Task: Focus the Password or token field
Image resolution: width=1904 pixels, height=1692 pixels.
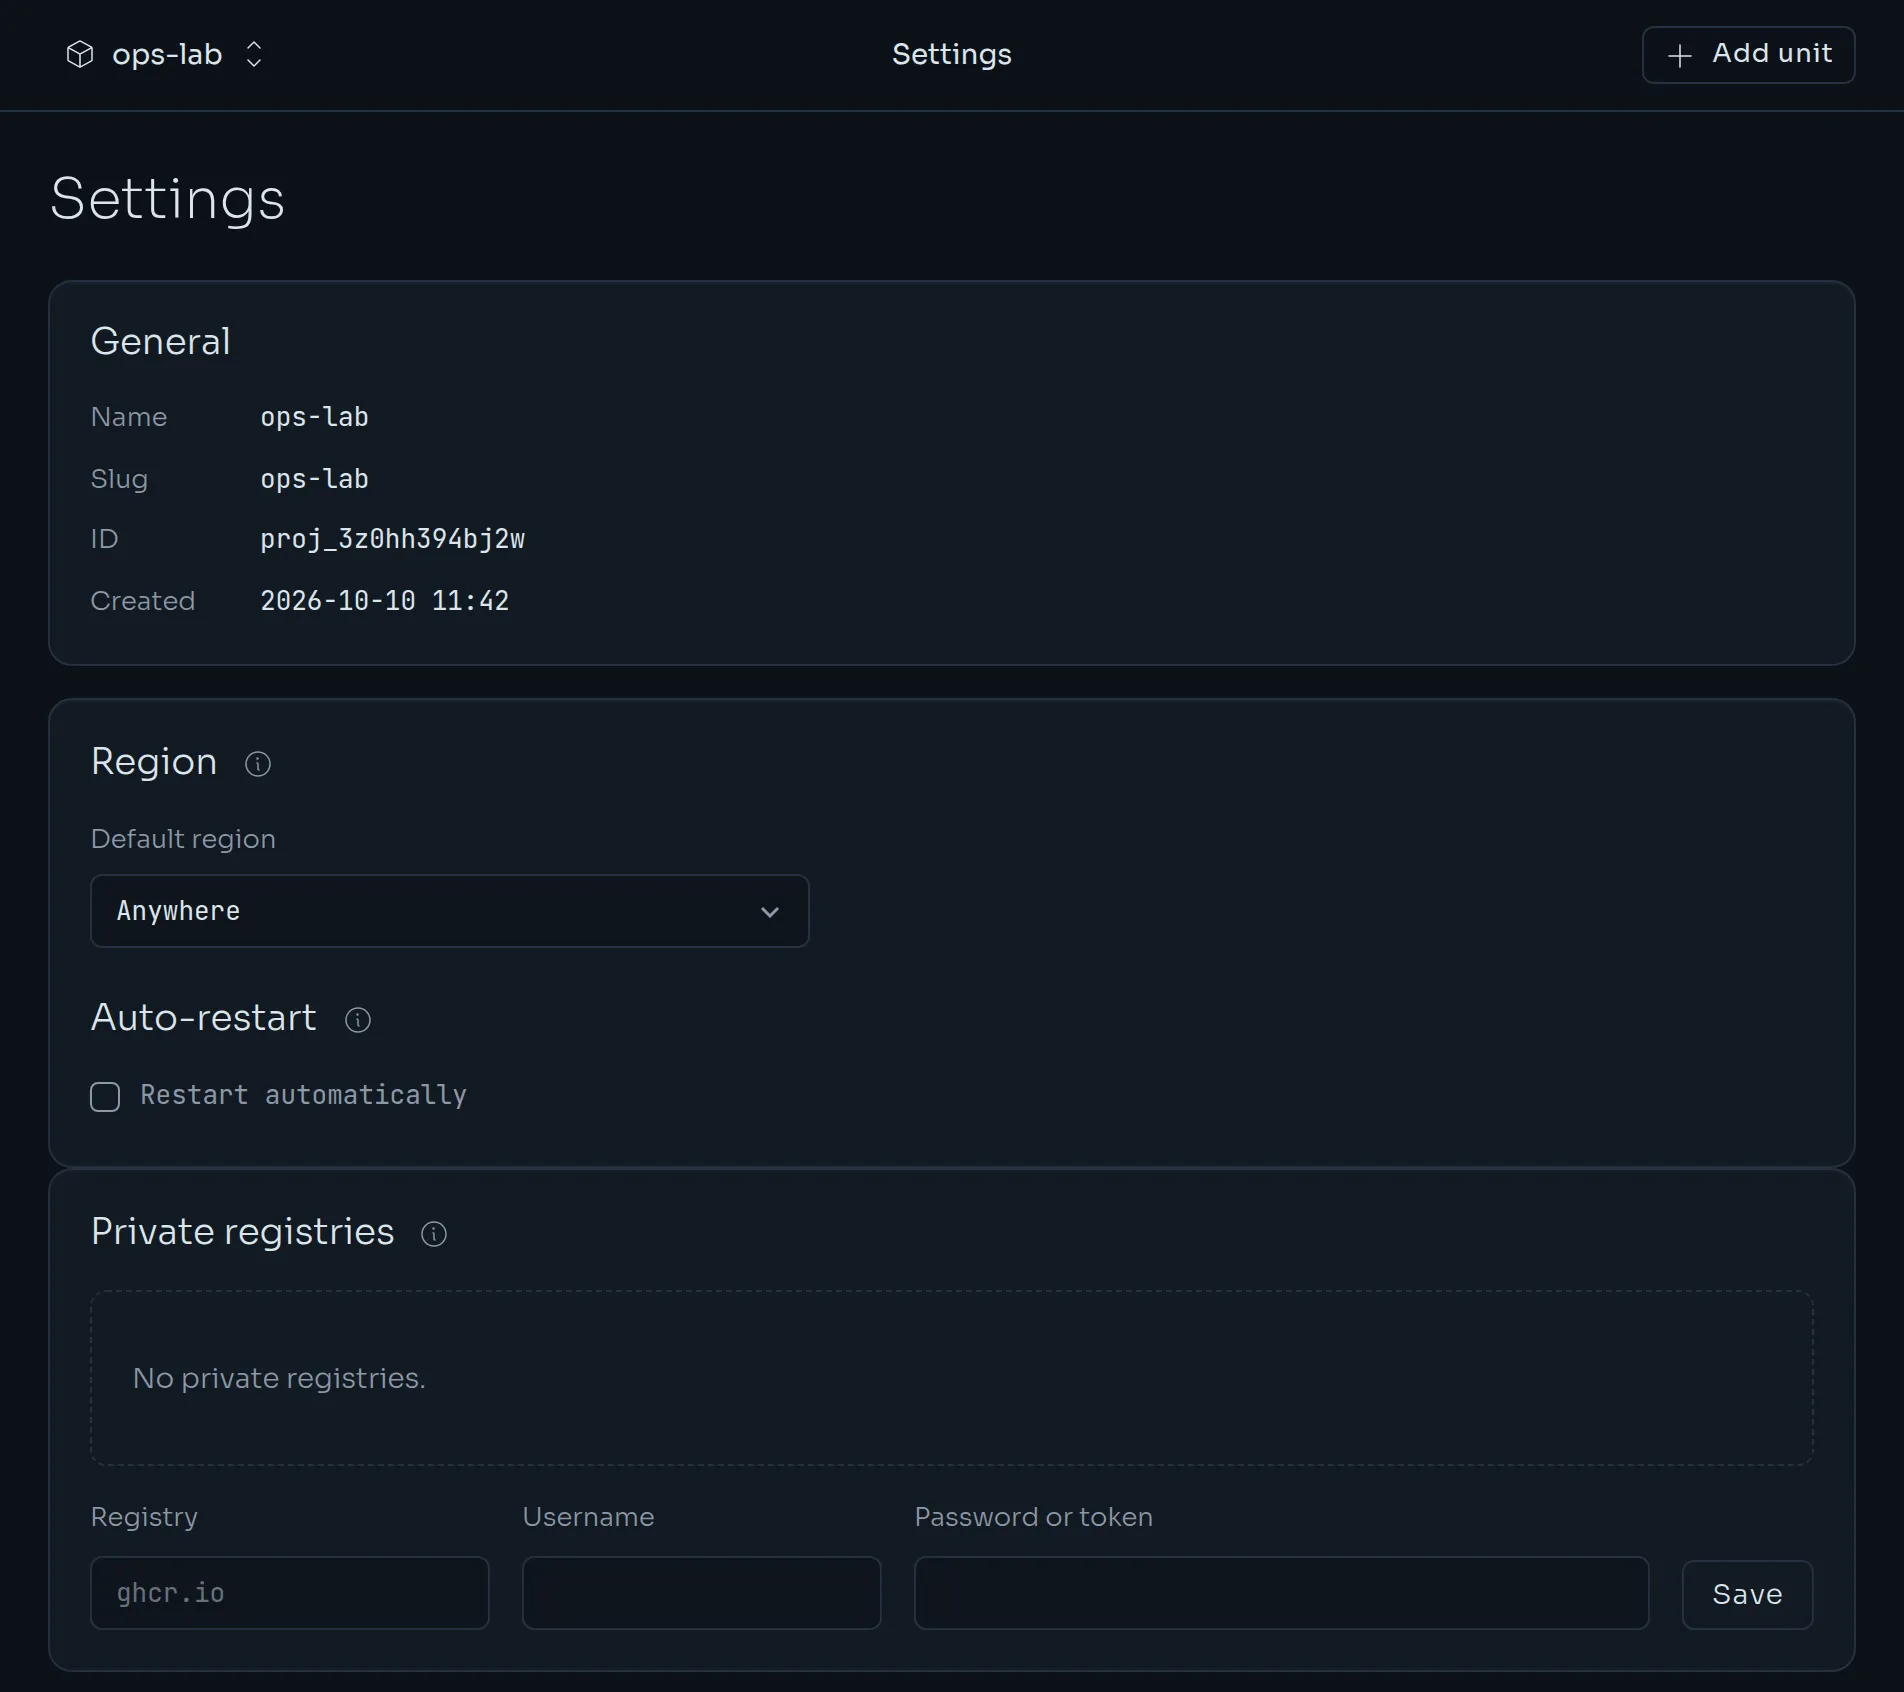Action: (x=1282, y=1593)
